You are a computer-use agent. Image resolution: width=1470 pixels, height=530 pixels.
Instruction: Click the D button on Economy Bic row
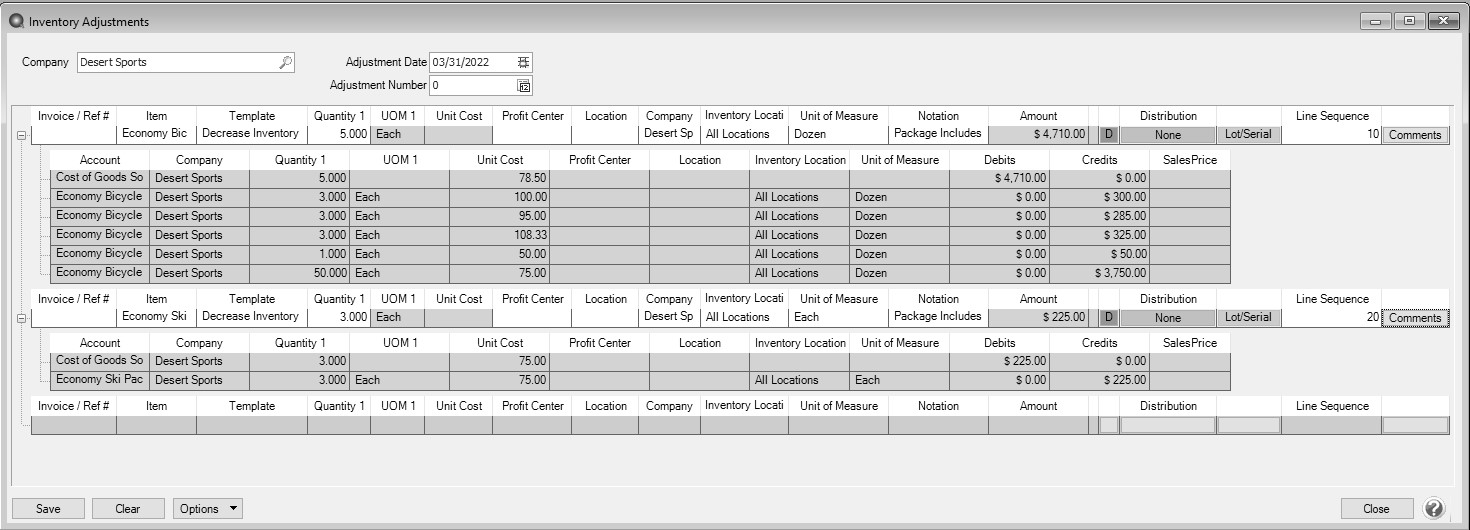[1108, 134]
